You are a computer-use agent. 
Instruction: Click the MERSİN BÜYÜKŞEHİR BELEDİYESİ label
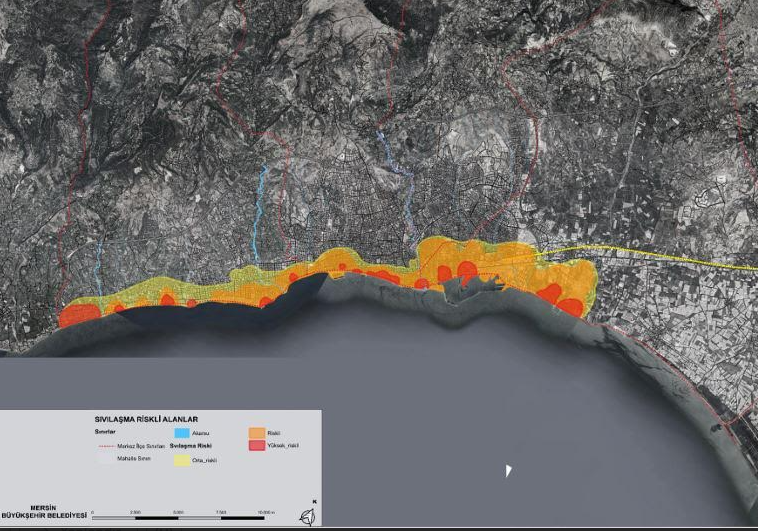pos(46,510)
